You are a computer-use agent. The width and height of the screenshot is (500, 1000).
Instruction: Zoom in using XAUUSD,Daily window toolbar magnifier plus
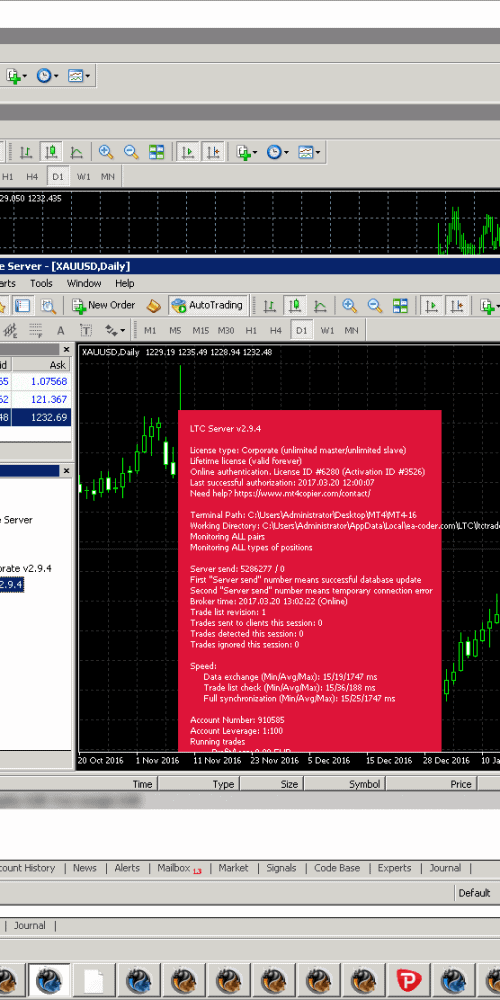[349, 305]
